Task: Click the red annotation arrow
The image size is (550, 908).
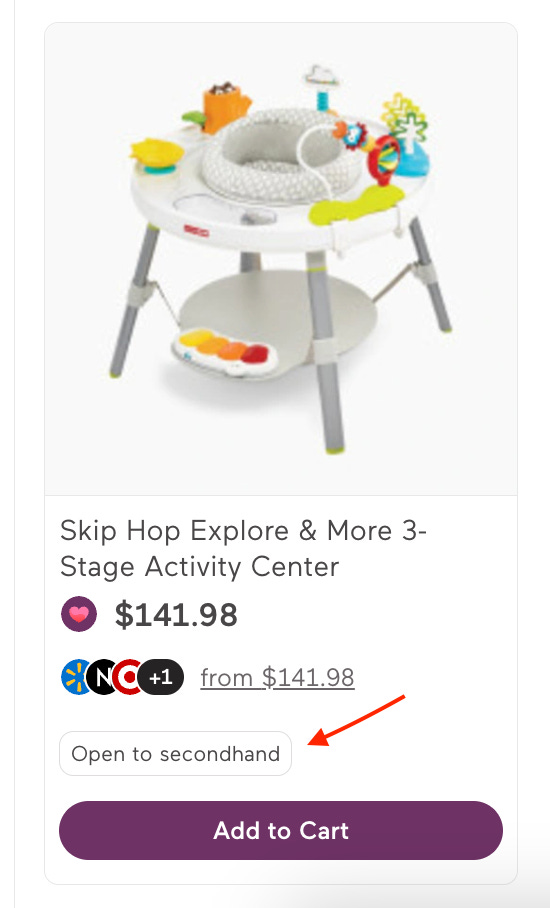Action: (x=356, y=720)
